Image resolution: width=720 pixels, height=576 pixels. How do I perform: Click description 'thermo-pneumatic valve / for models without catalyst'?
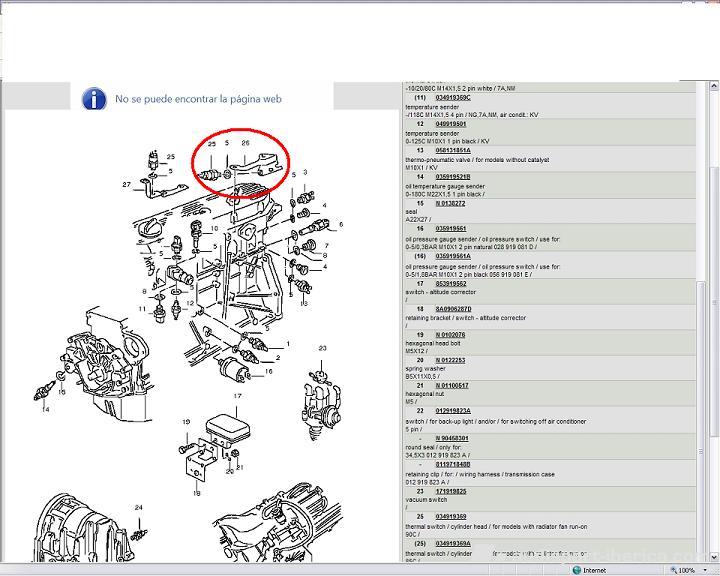477,160
